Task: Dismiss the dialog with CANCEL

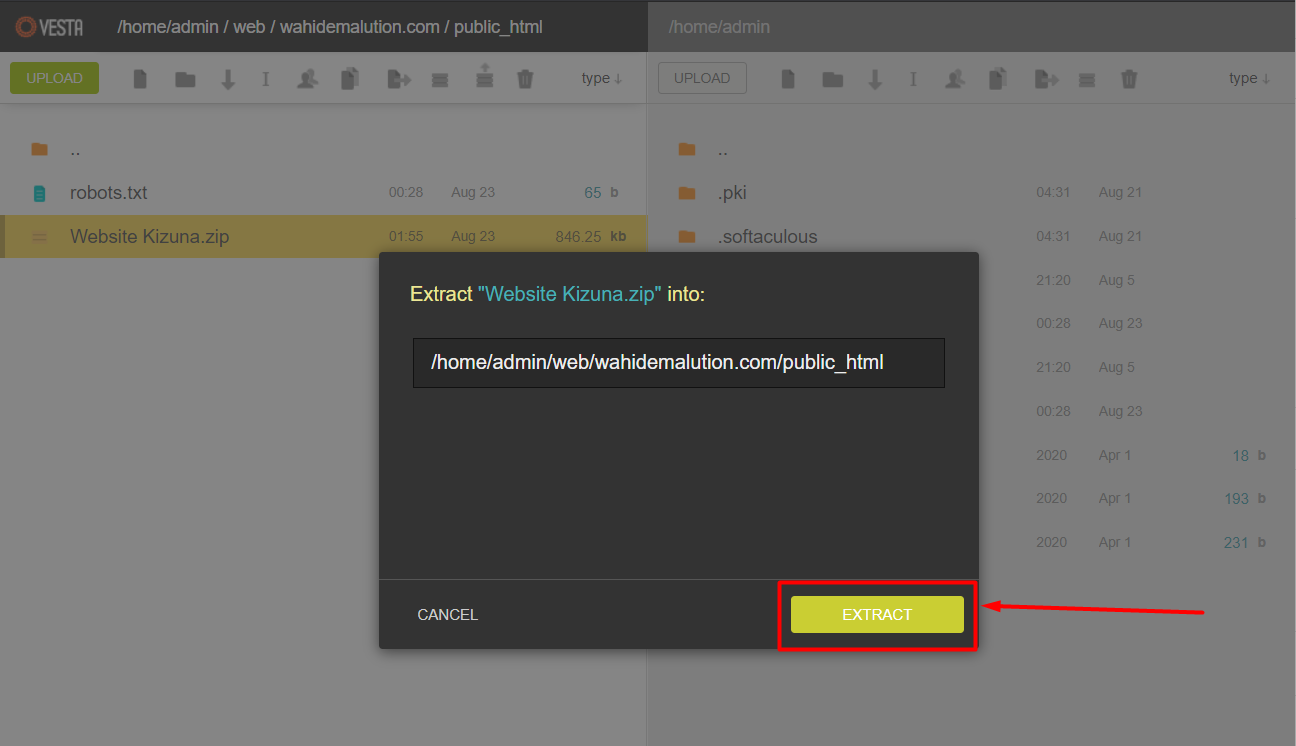Action: click(x=448, y=615)
